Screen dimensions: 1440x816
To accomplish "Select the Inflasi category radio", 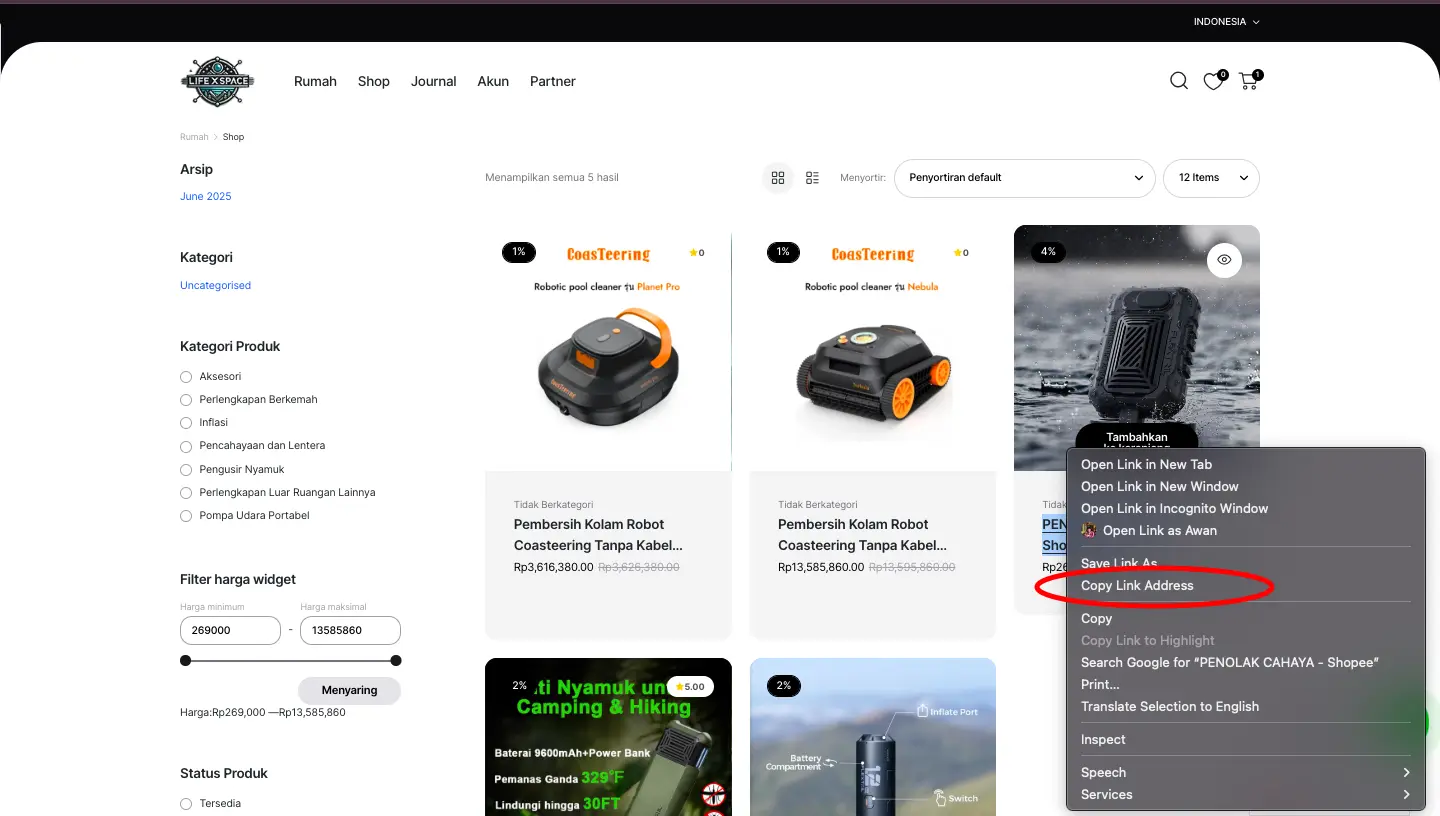I will click(186, 423).
